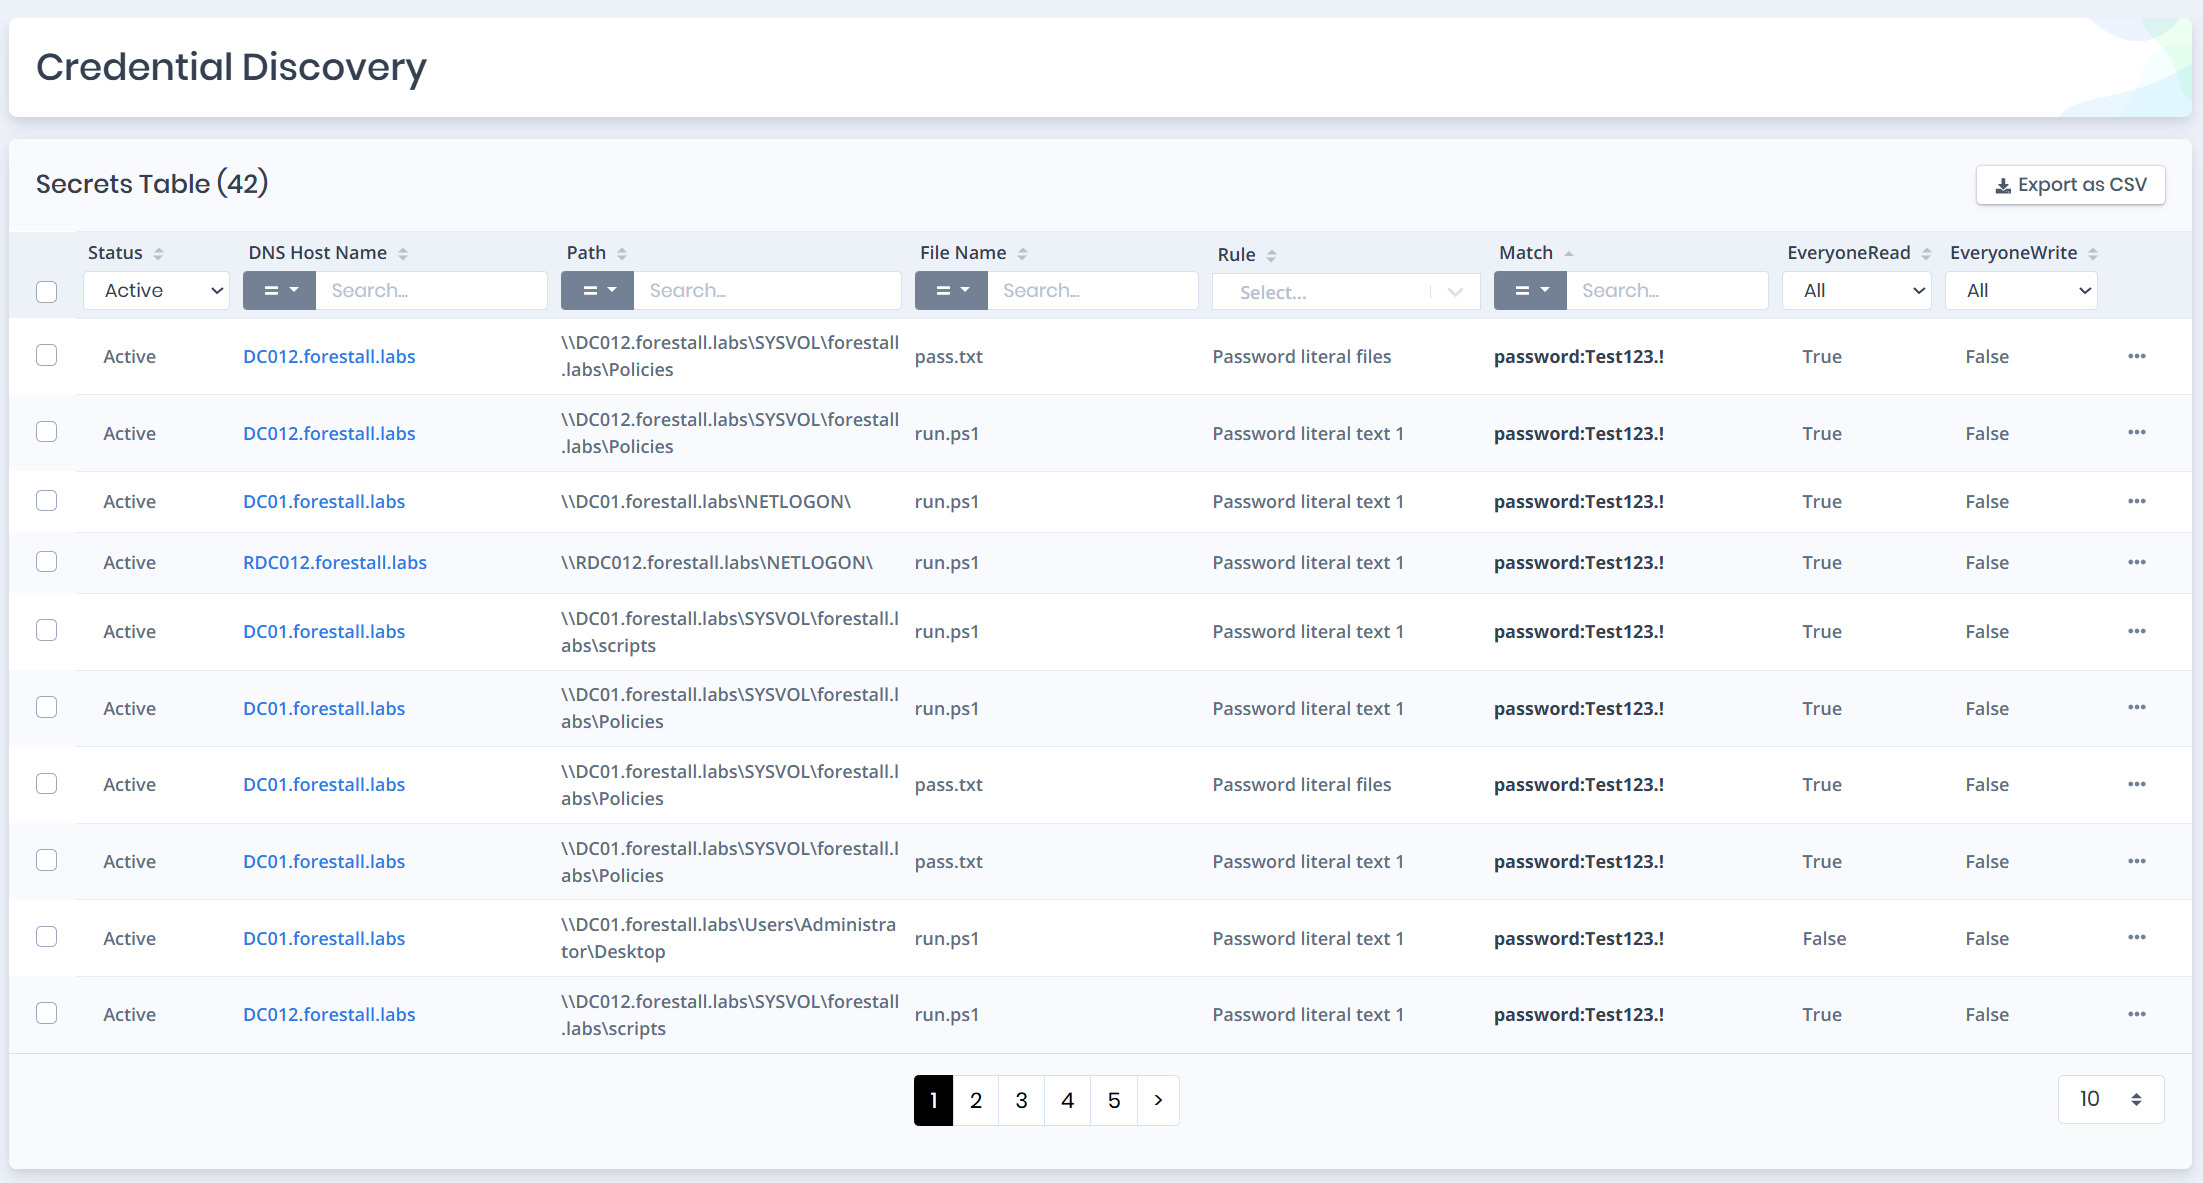Select checkbox for DC012 scripts row

47,1013
